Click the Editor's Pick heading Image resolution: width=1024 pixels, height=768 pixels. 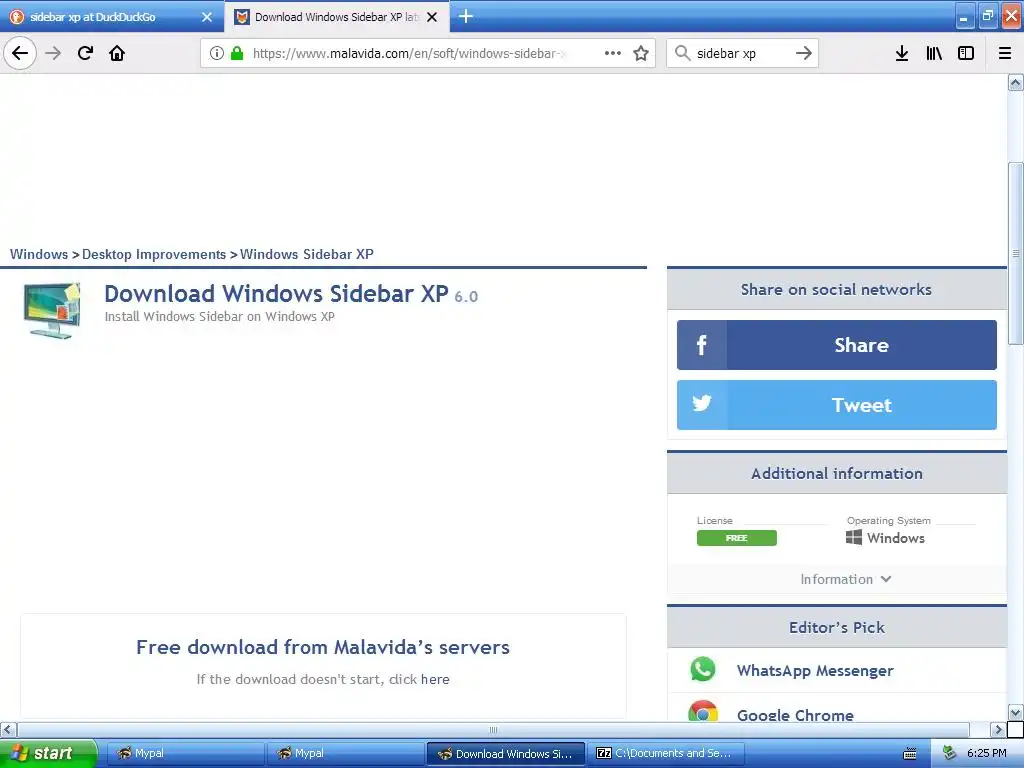tap(837, 628)
